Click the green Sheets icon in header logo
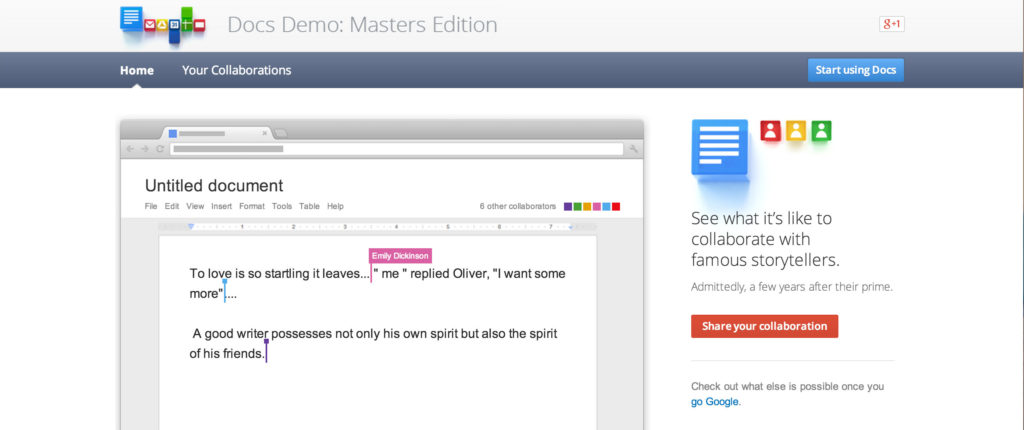 point(187,20)
